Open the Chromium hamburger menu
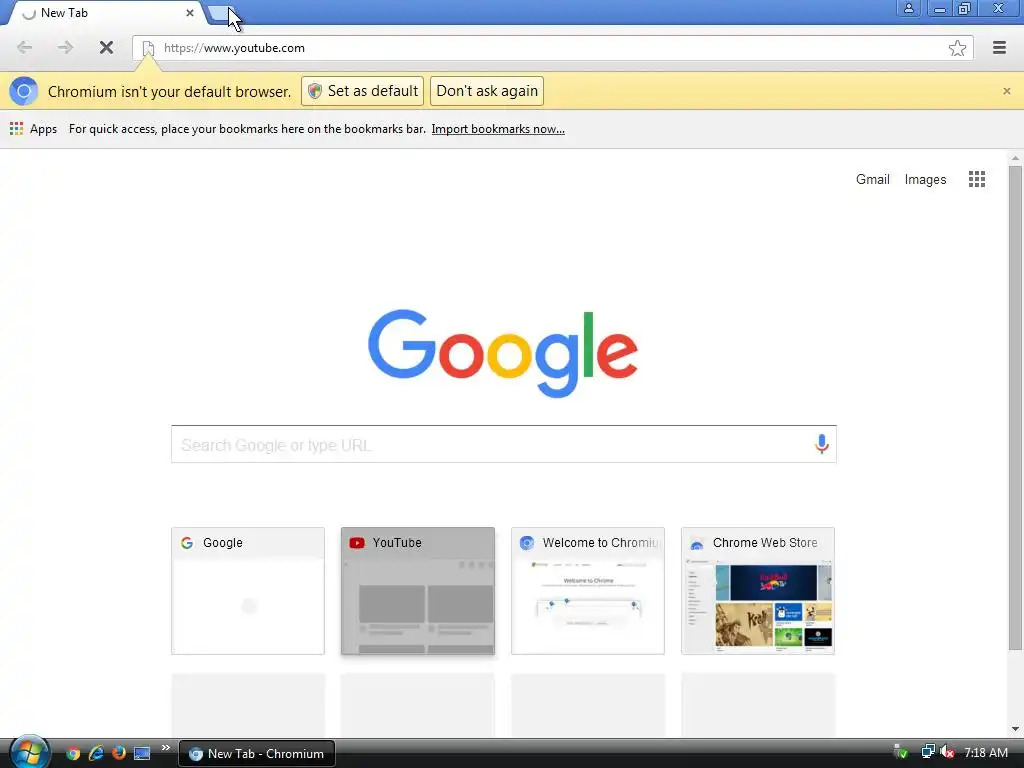The image size is (1024, 768). click(999, 48)
